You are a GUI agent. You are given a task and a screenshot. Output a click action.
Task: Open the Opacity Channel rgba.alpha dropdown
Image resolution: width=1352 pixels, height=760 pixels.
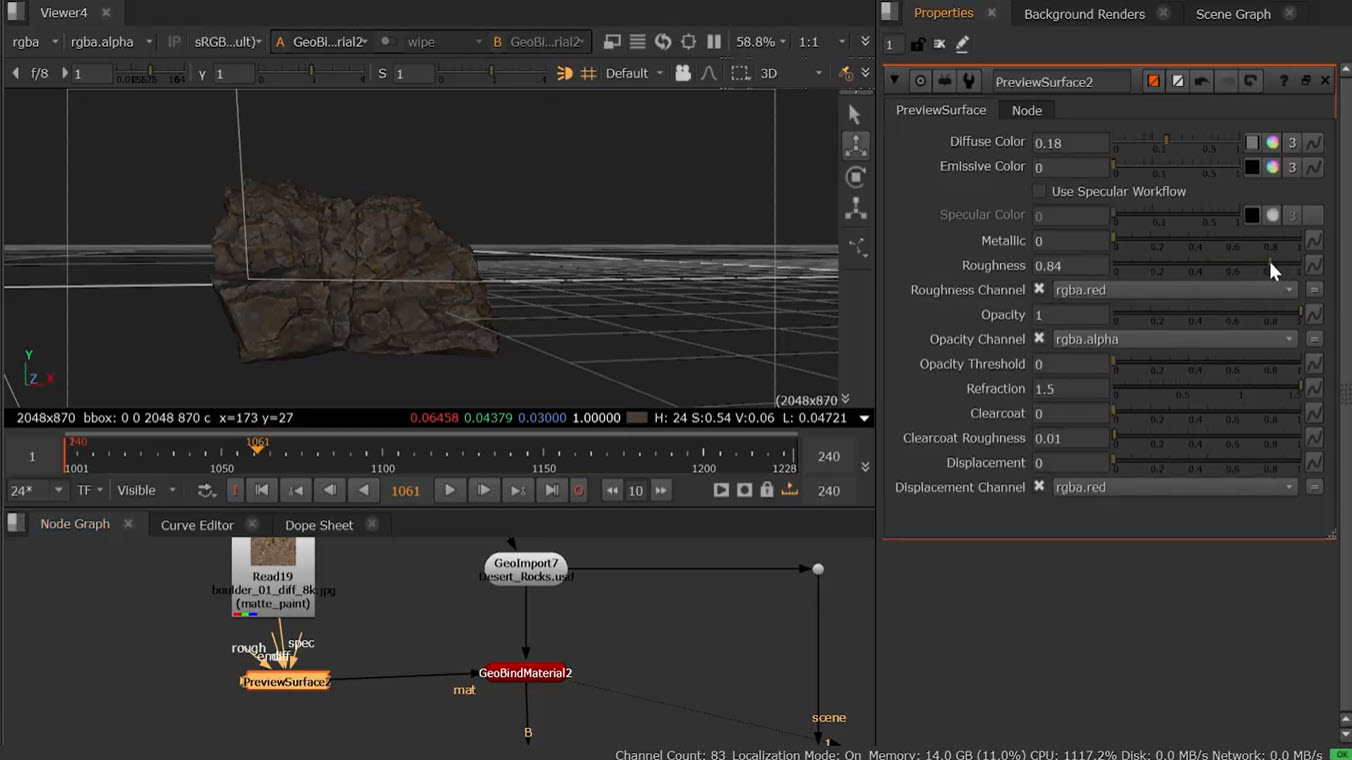click(1174, 339)
